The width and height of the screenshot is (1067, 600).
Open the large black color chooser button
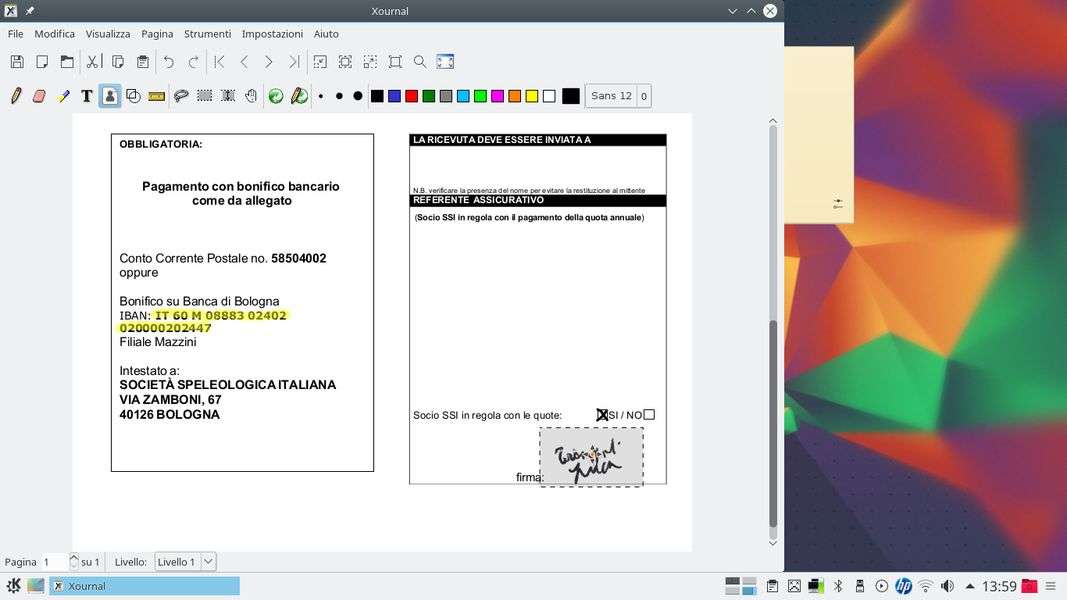point(571,96)
